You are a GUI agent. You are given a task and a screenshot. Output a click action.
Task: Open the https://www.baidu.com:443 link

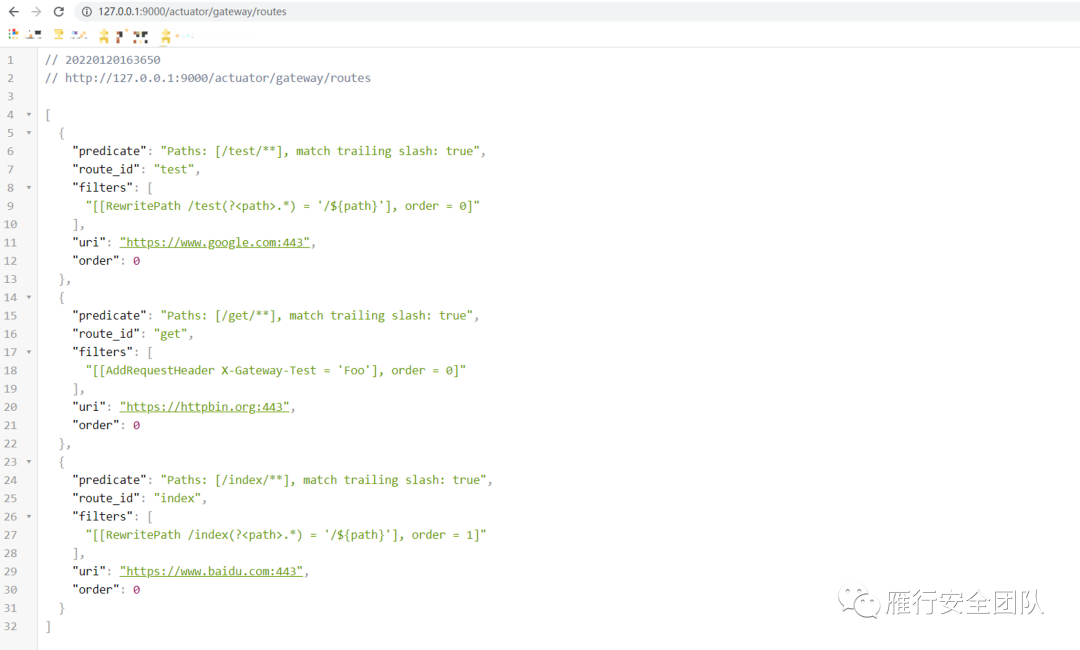[211, 572]
